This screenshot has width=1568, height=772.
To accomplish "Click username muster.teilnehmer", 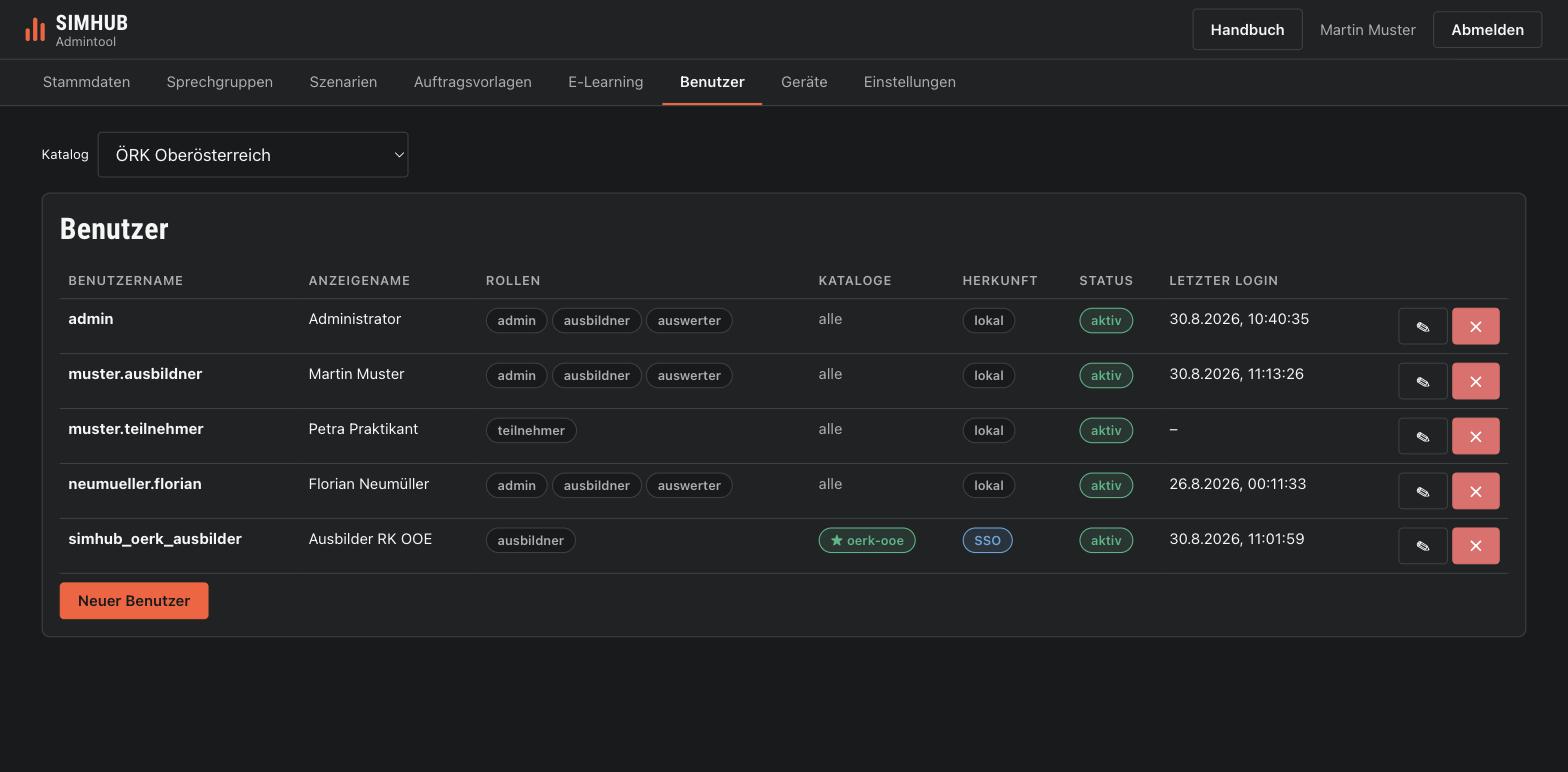I will (136, 429).
